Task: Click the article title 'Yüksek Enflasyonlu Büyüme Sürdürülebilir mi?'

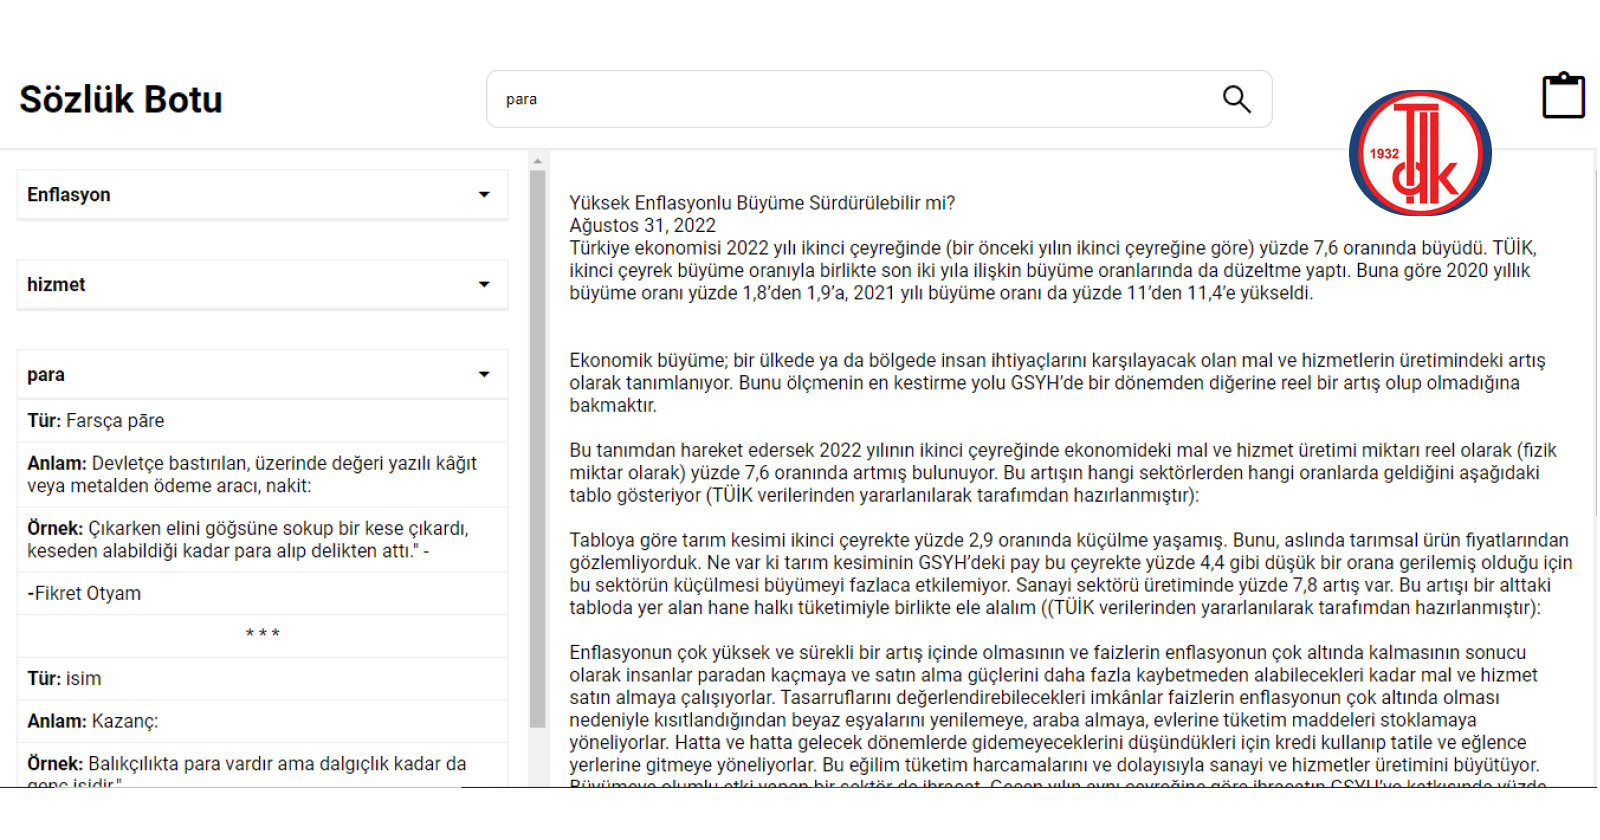Action: tap(762, 203)
